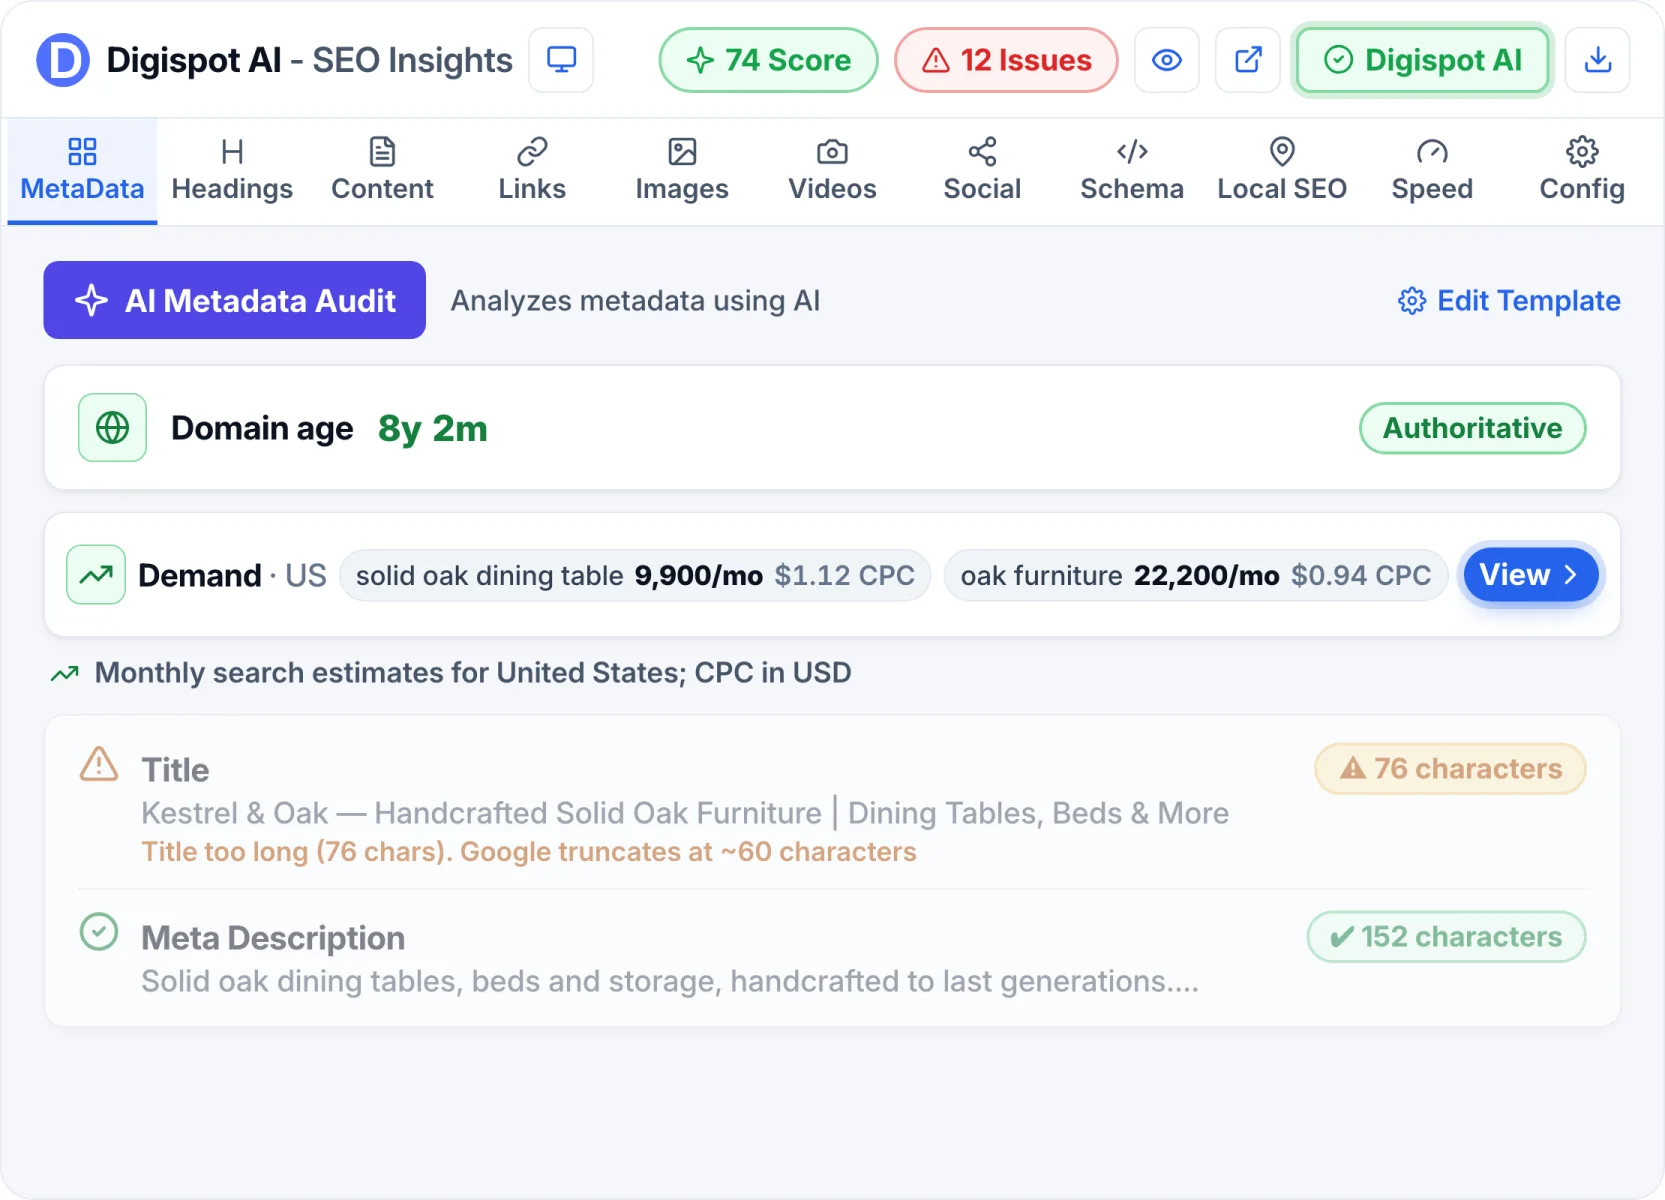This screenshot has width=1665, height=1200.
Task: Select the Schema tab
Action: (x=1132, y=171)
